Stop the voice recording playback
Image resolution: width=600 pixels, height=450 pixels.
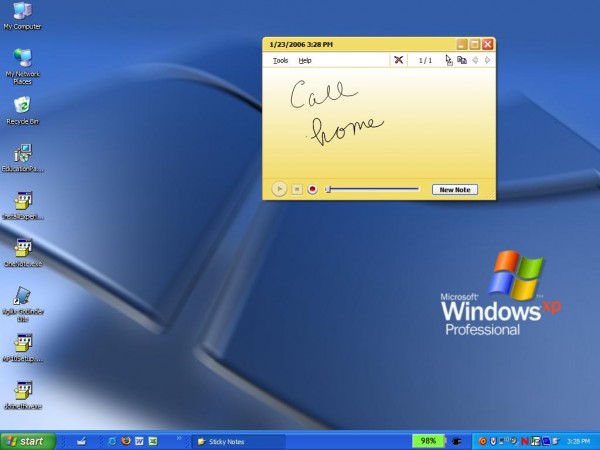pyautogui.click(x=297, y=189)
